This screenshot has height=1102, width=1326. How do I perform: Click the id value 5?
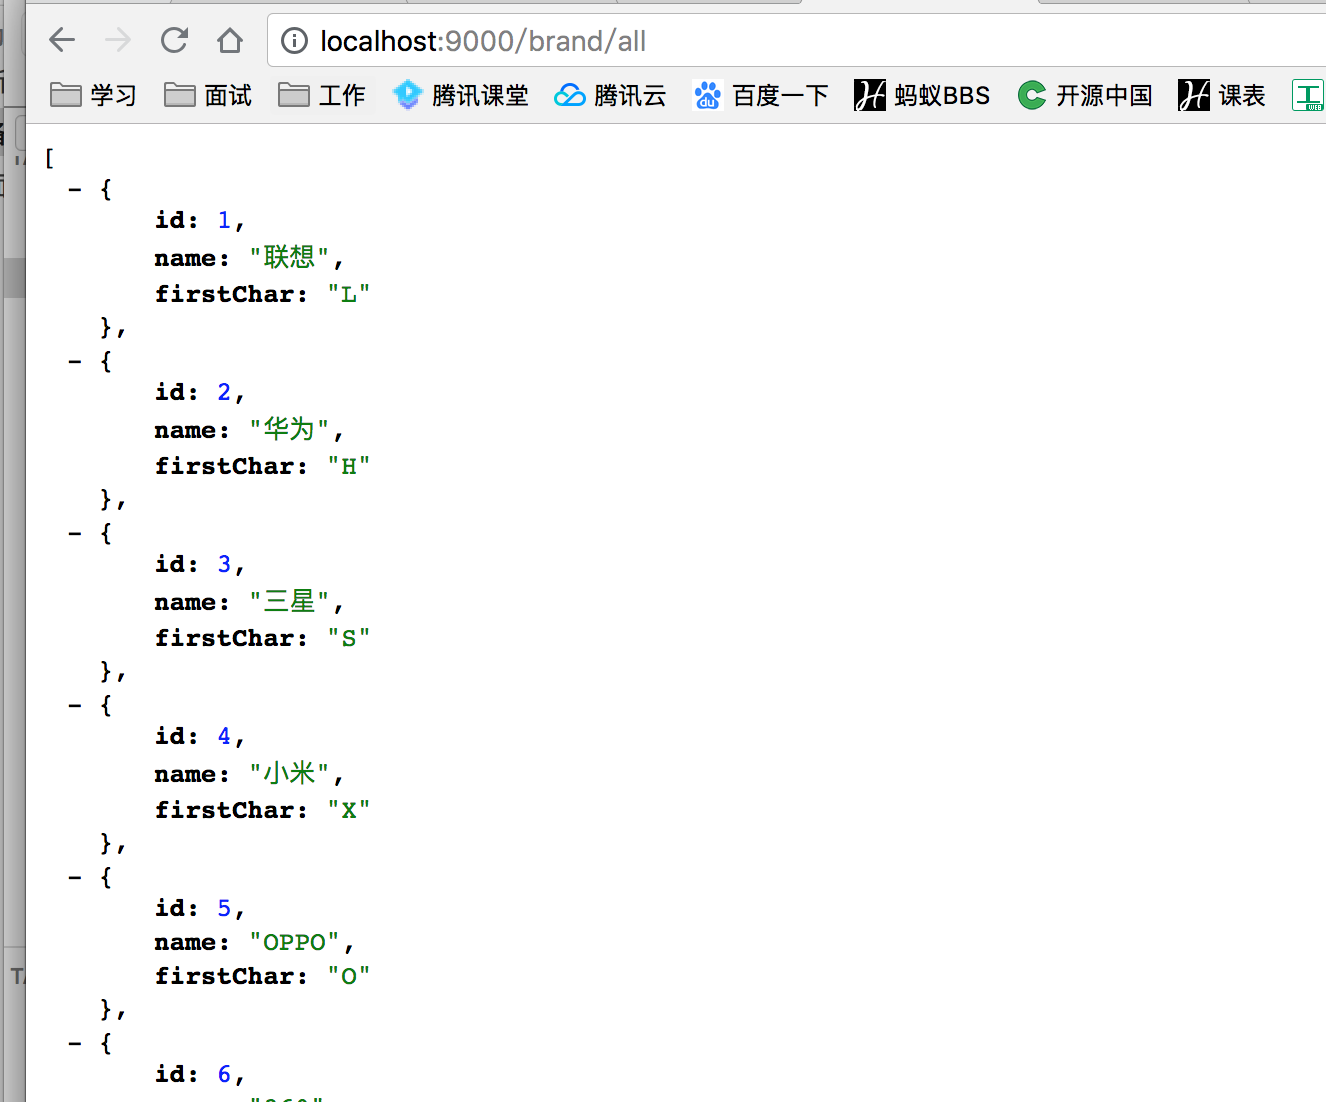(x=224, y=908)
